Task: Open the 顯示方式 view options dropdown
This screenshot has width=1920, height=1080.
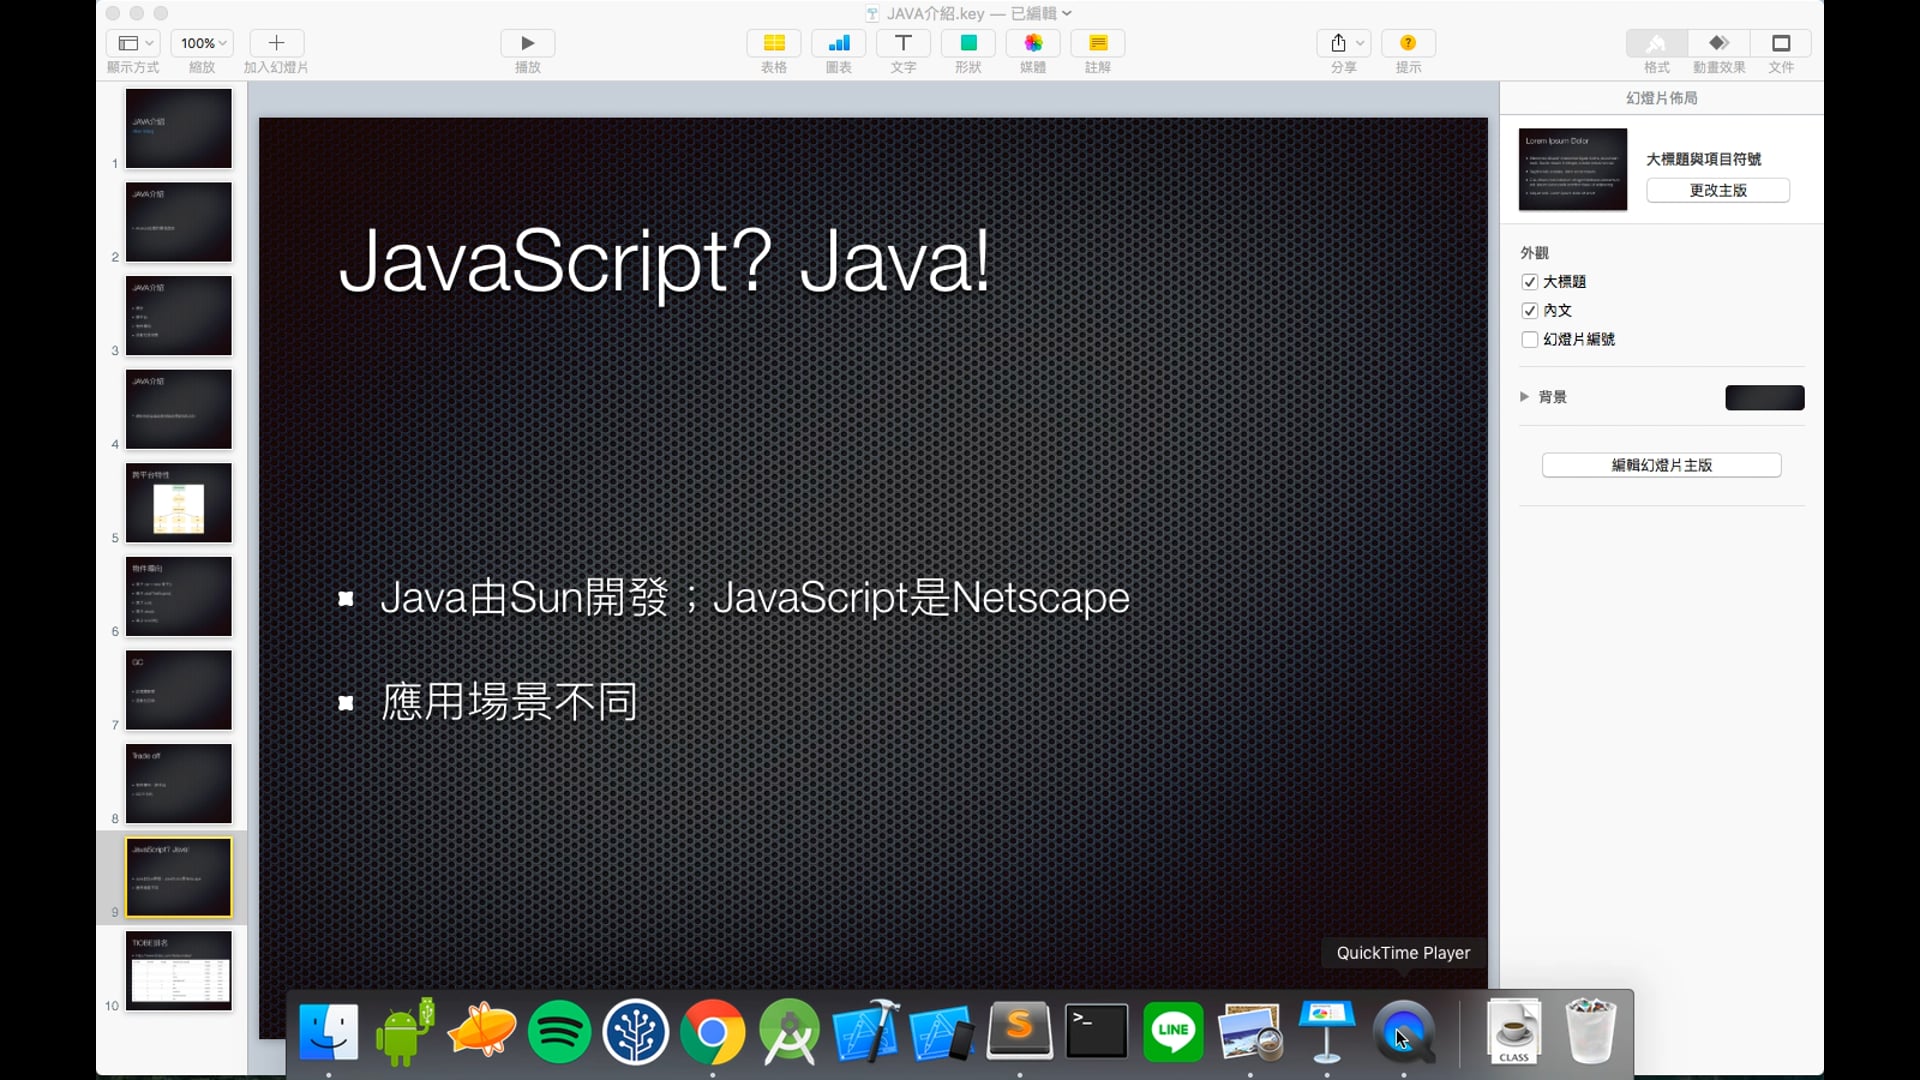Action: coord(133,43)
